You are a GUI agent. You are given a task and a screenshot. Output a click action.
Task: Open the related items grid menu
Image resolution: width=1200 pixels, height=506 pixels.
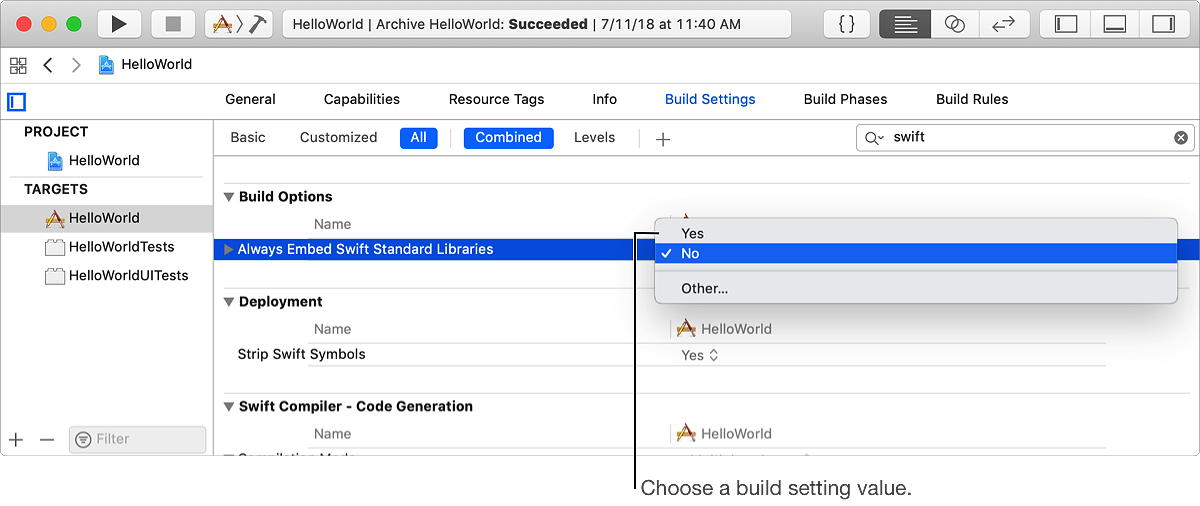pos(18,65)
